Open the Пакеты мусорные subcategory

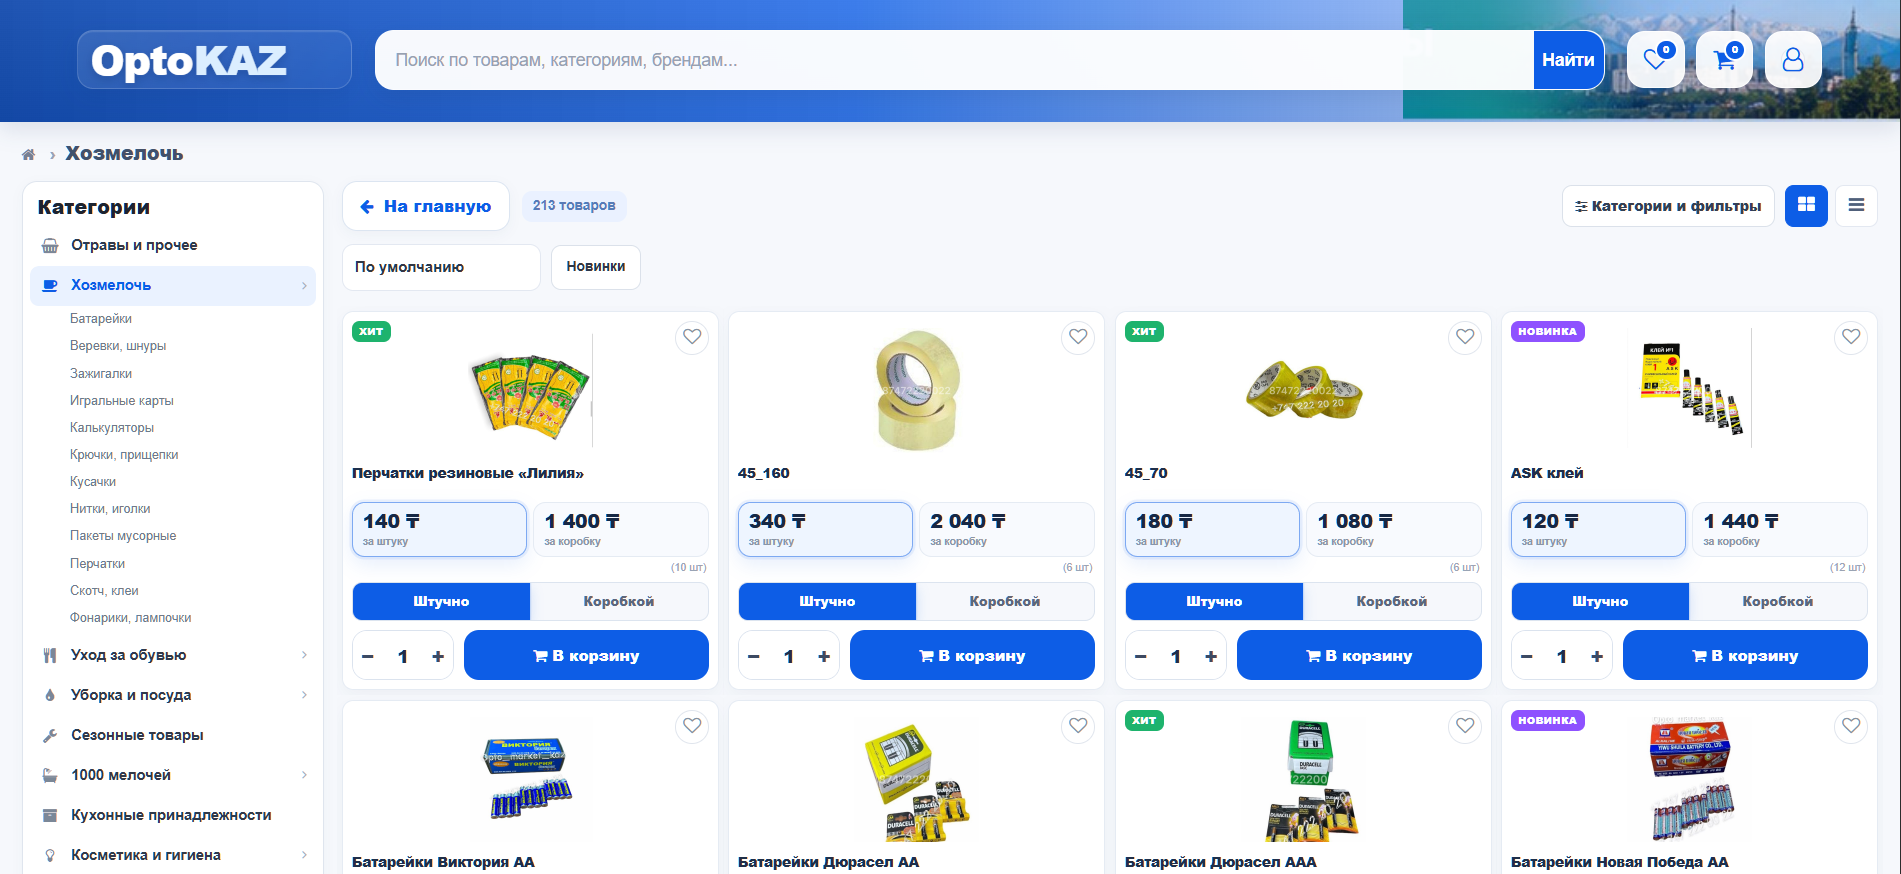coord(123,536)
